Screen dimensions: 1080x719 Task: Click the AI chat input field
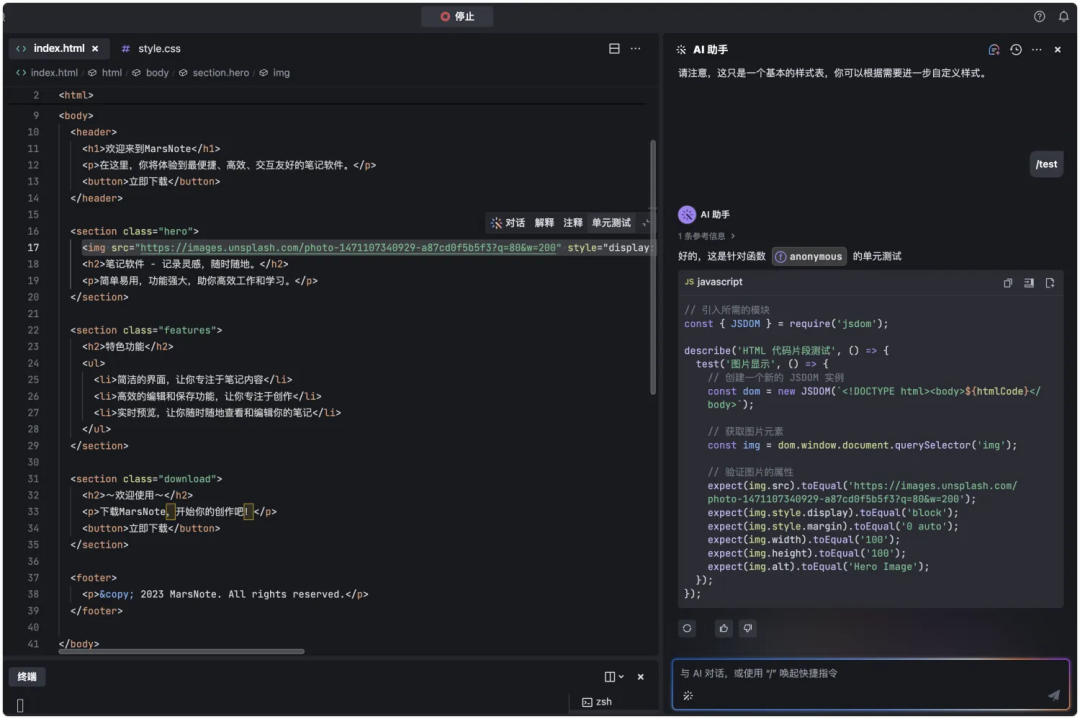click(860, 674)
